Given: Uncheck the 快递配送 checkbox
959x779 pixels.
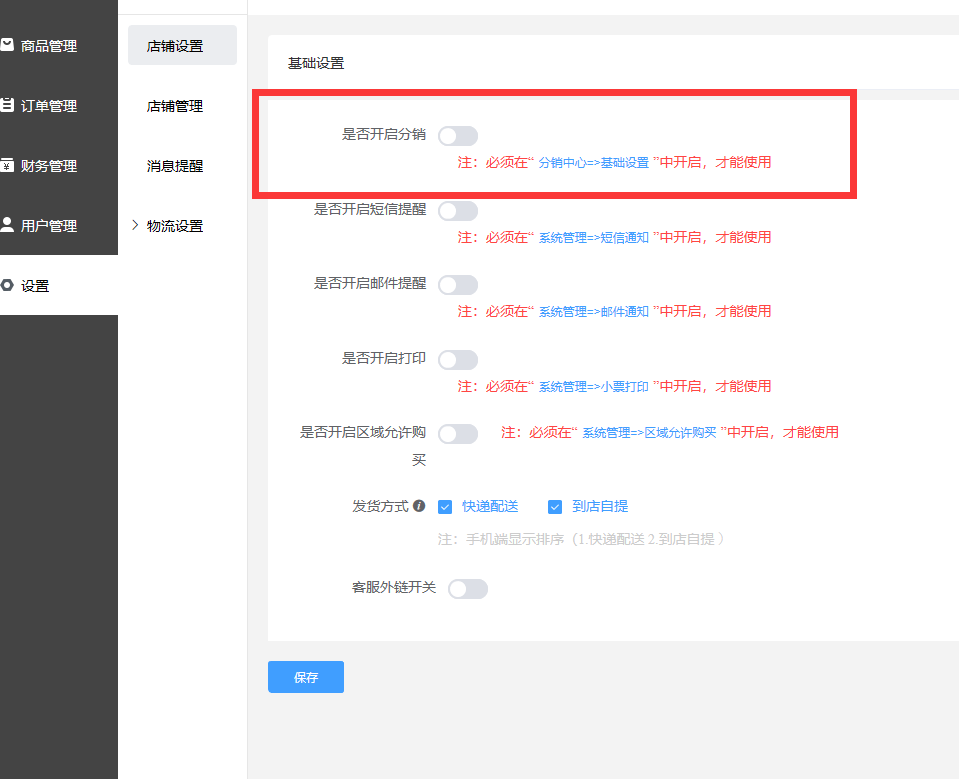Looking at the screenshot, I should tap(445, 507).
